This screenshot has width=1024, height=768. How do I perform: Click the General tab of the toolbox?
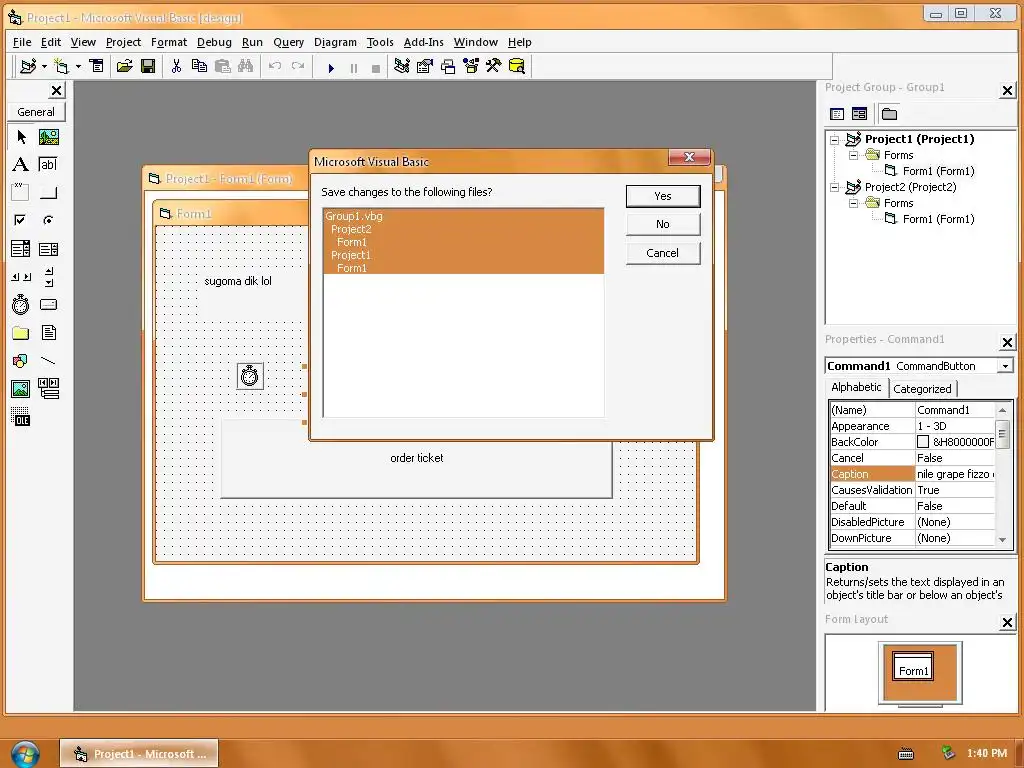(36, 112)
